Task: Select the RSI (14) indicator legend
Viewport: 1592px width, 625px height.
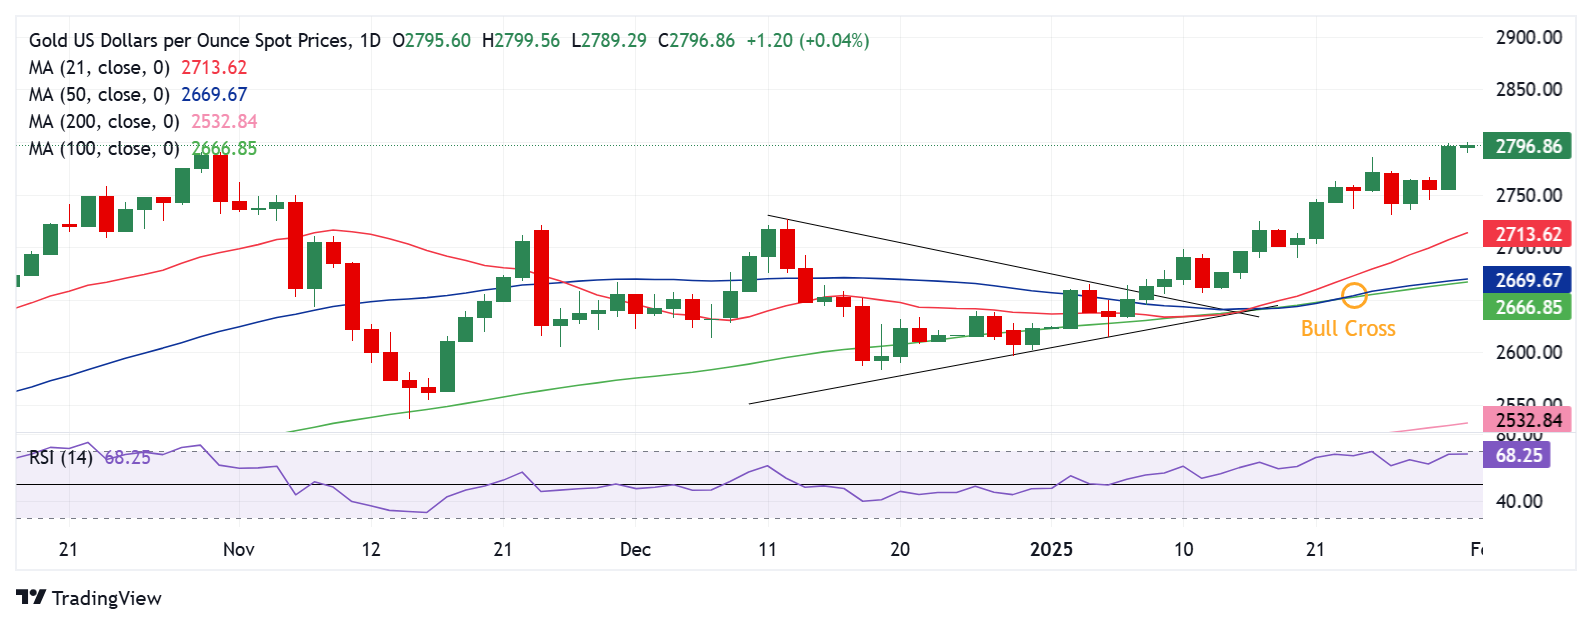Action: coord(60,458)
